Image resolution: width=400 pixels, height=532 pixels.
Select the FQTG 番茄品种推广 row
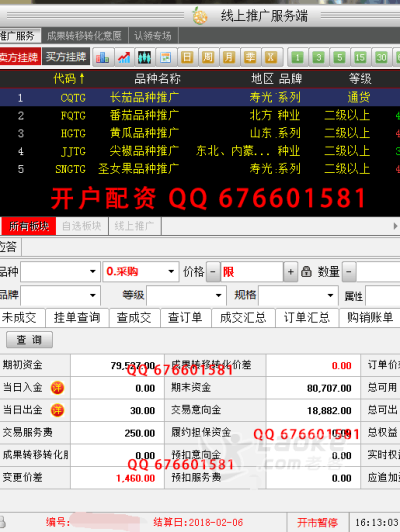coord(200,115)
